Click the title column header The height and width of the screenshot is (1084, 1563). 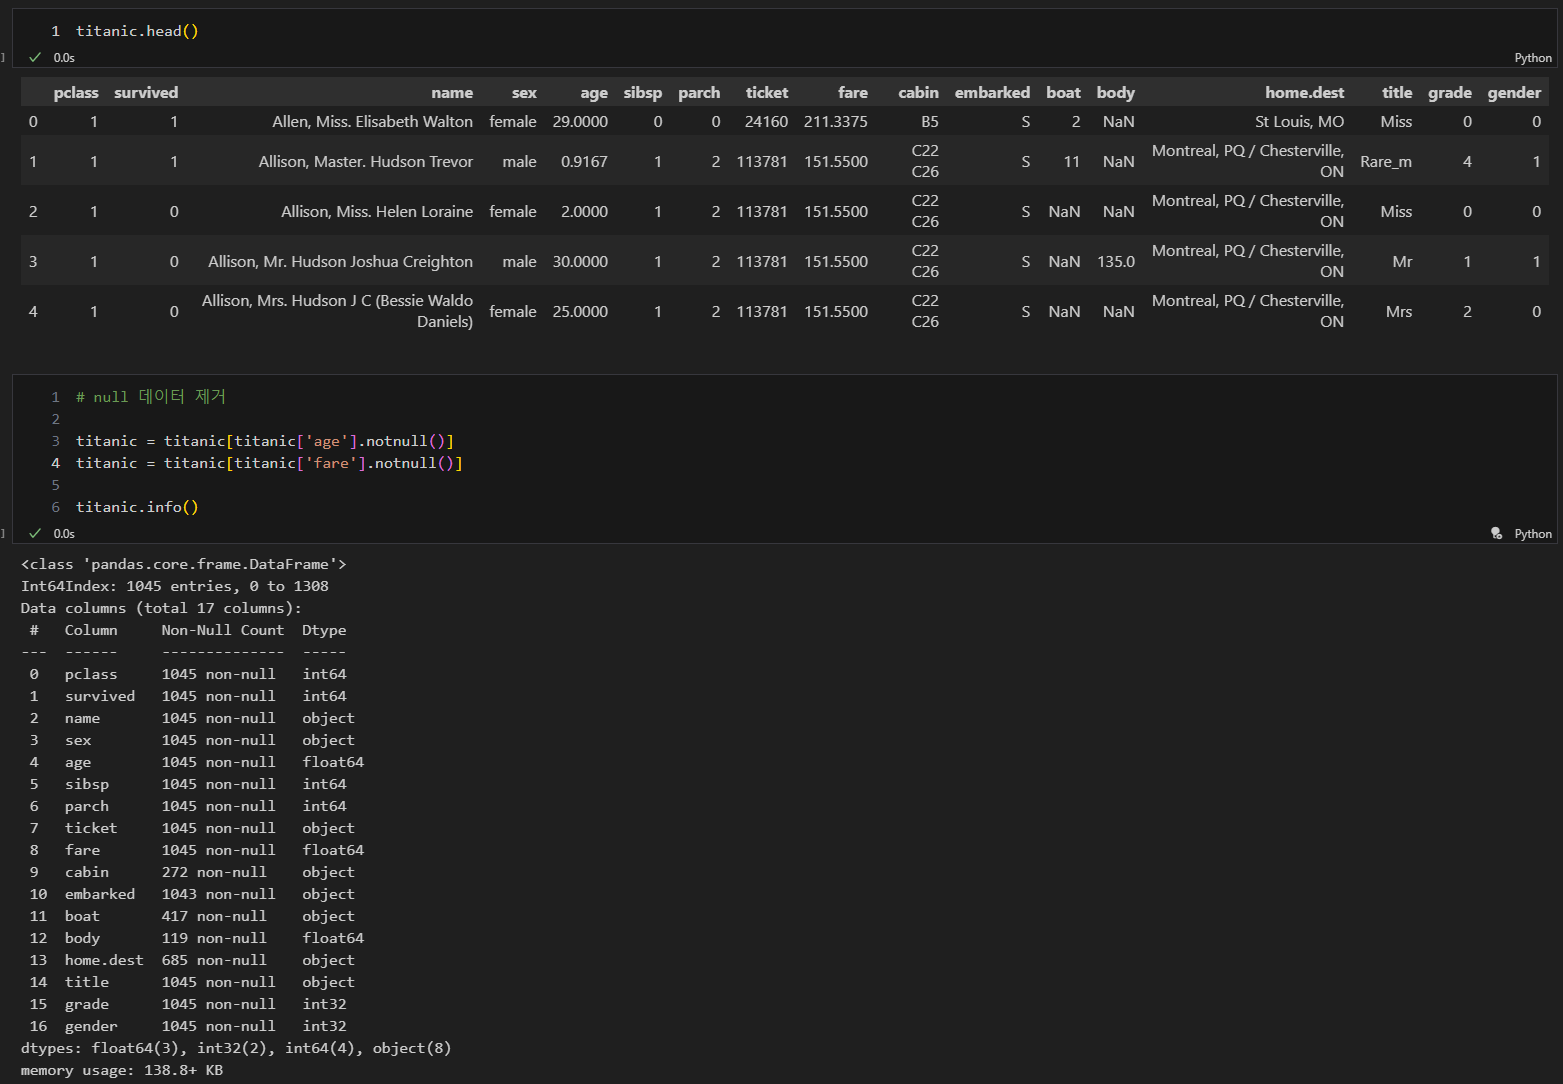[1397, 92]
